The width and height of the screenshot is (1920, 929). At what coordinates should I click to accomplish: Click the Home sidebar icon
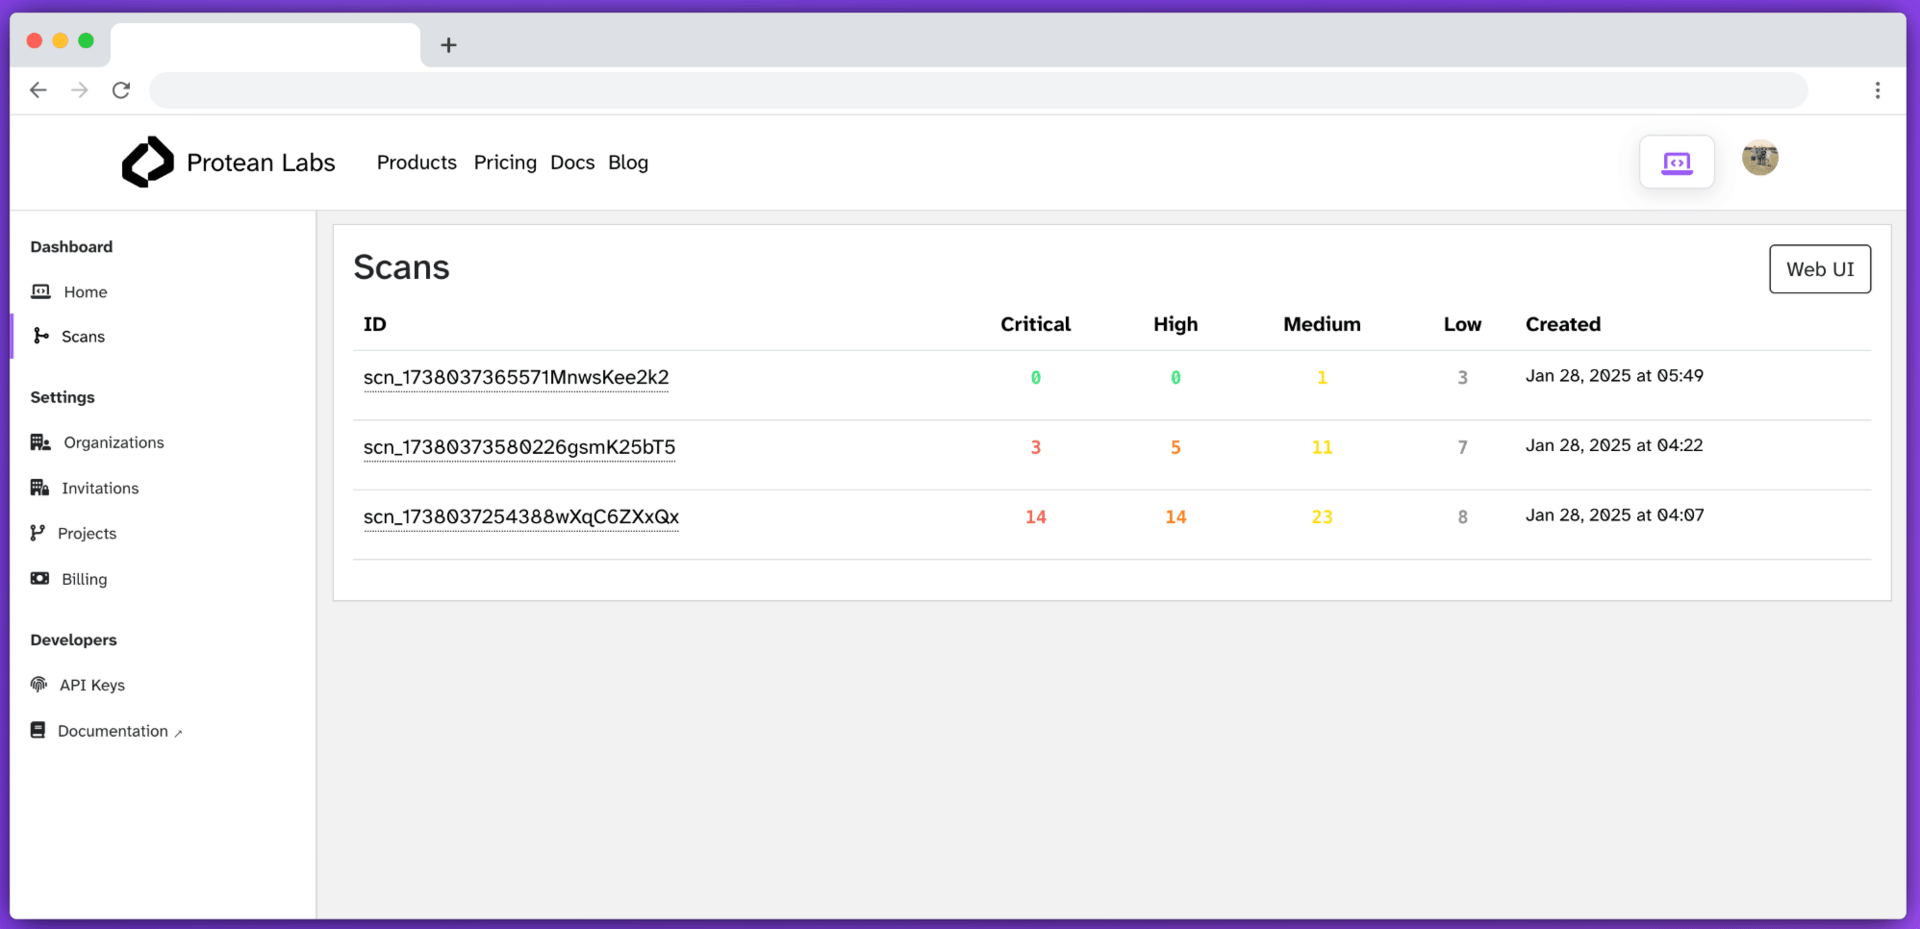(40, 291)
